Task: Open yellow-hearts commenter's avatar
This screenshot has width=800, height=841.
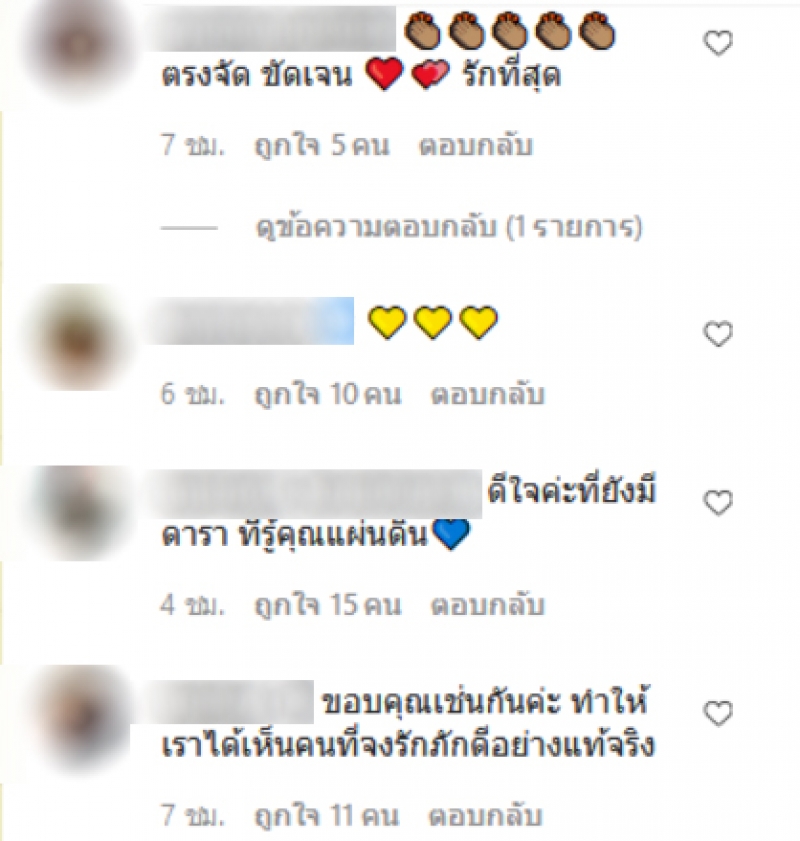Action: click(x=80, y=338)
